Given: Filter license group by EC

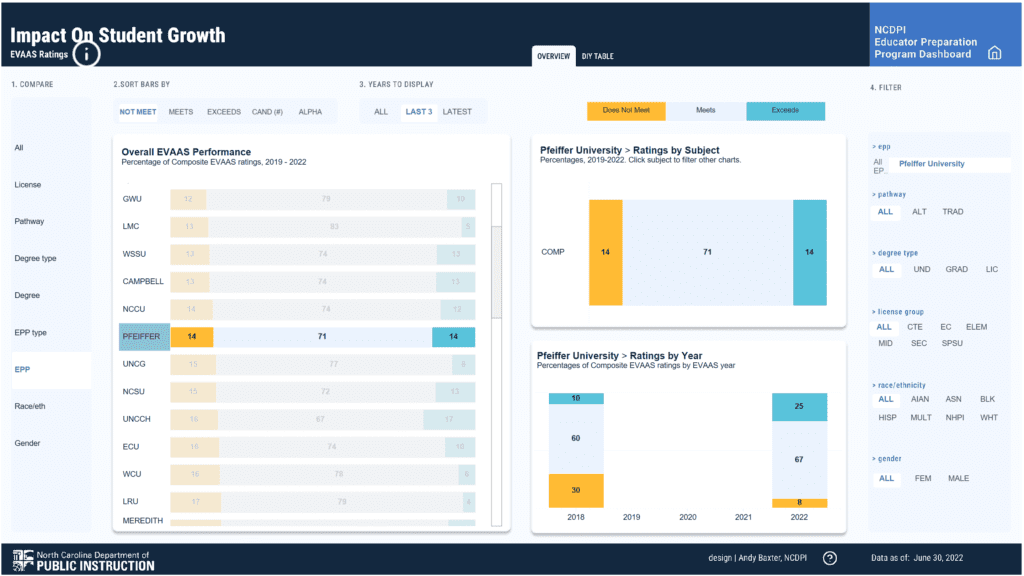Looking at the screenshot, I should pos(946,327).
